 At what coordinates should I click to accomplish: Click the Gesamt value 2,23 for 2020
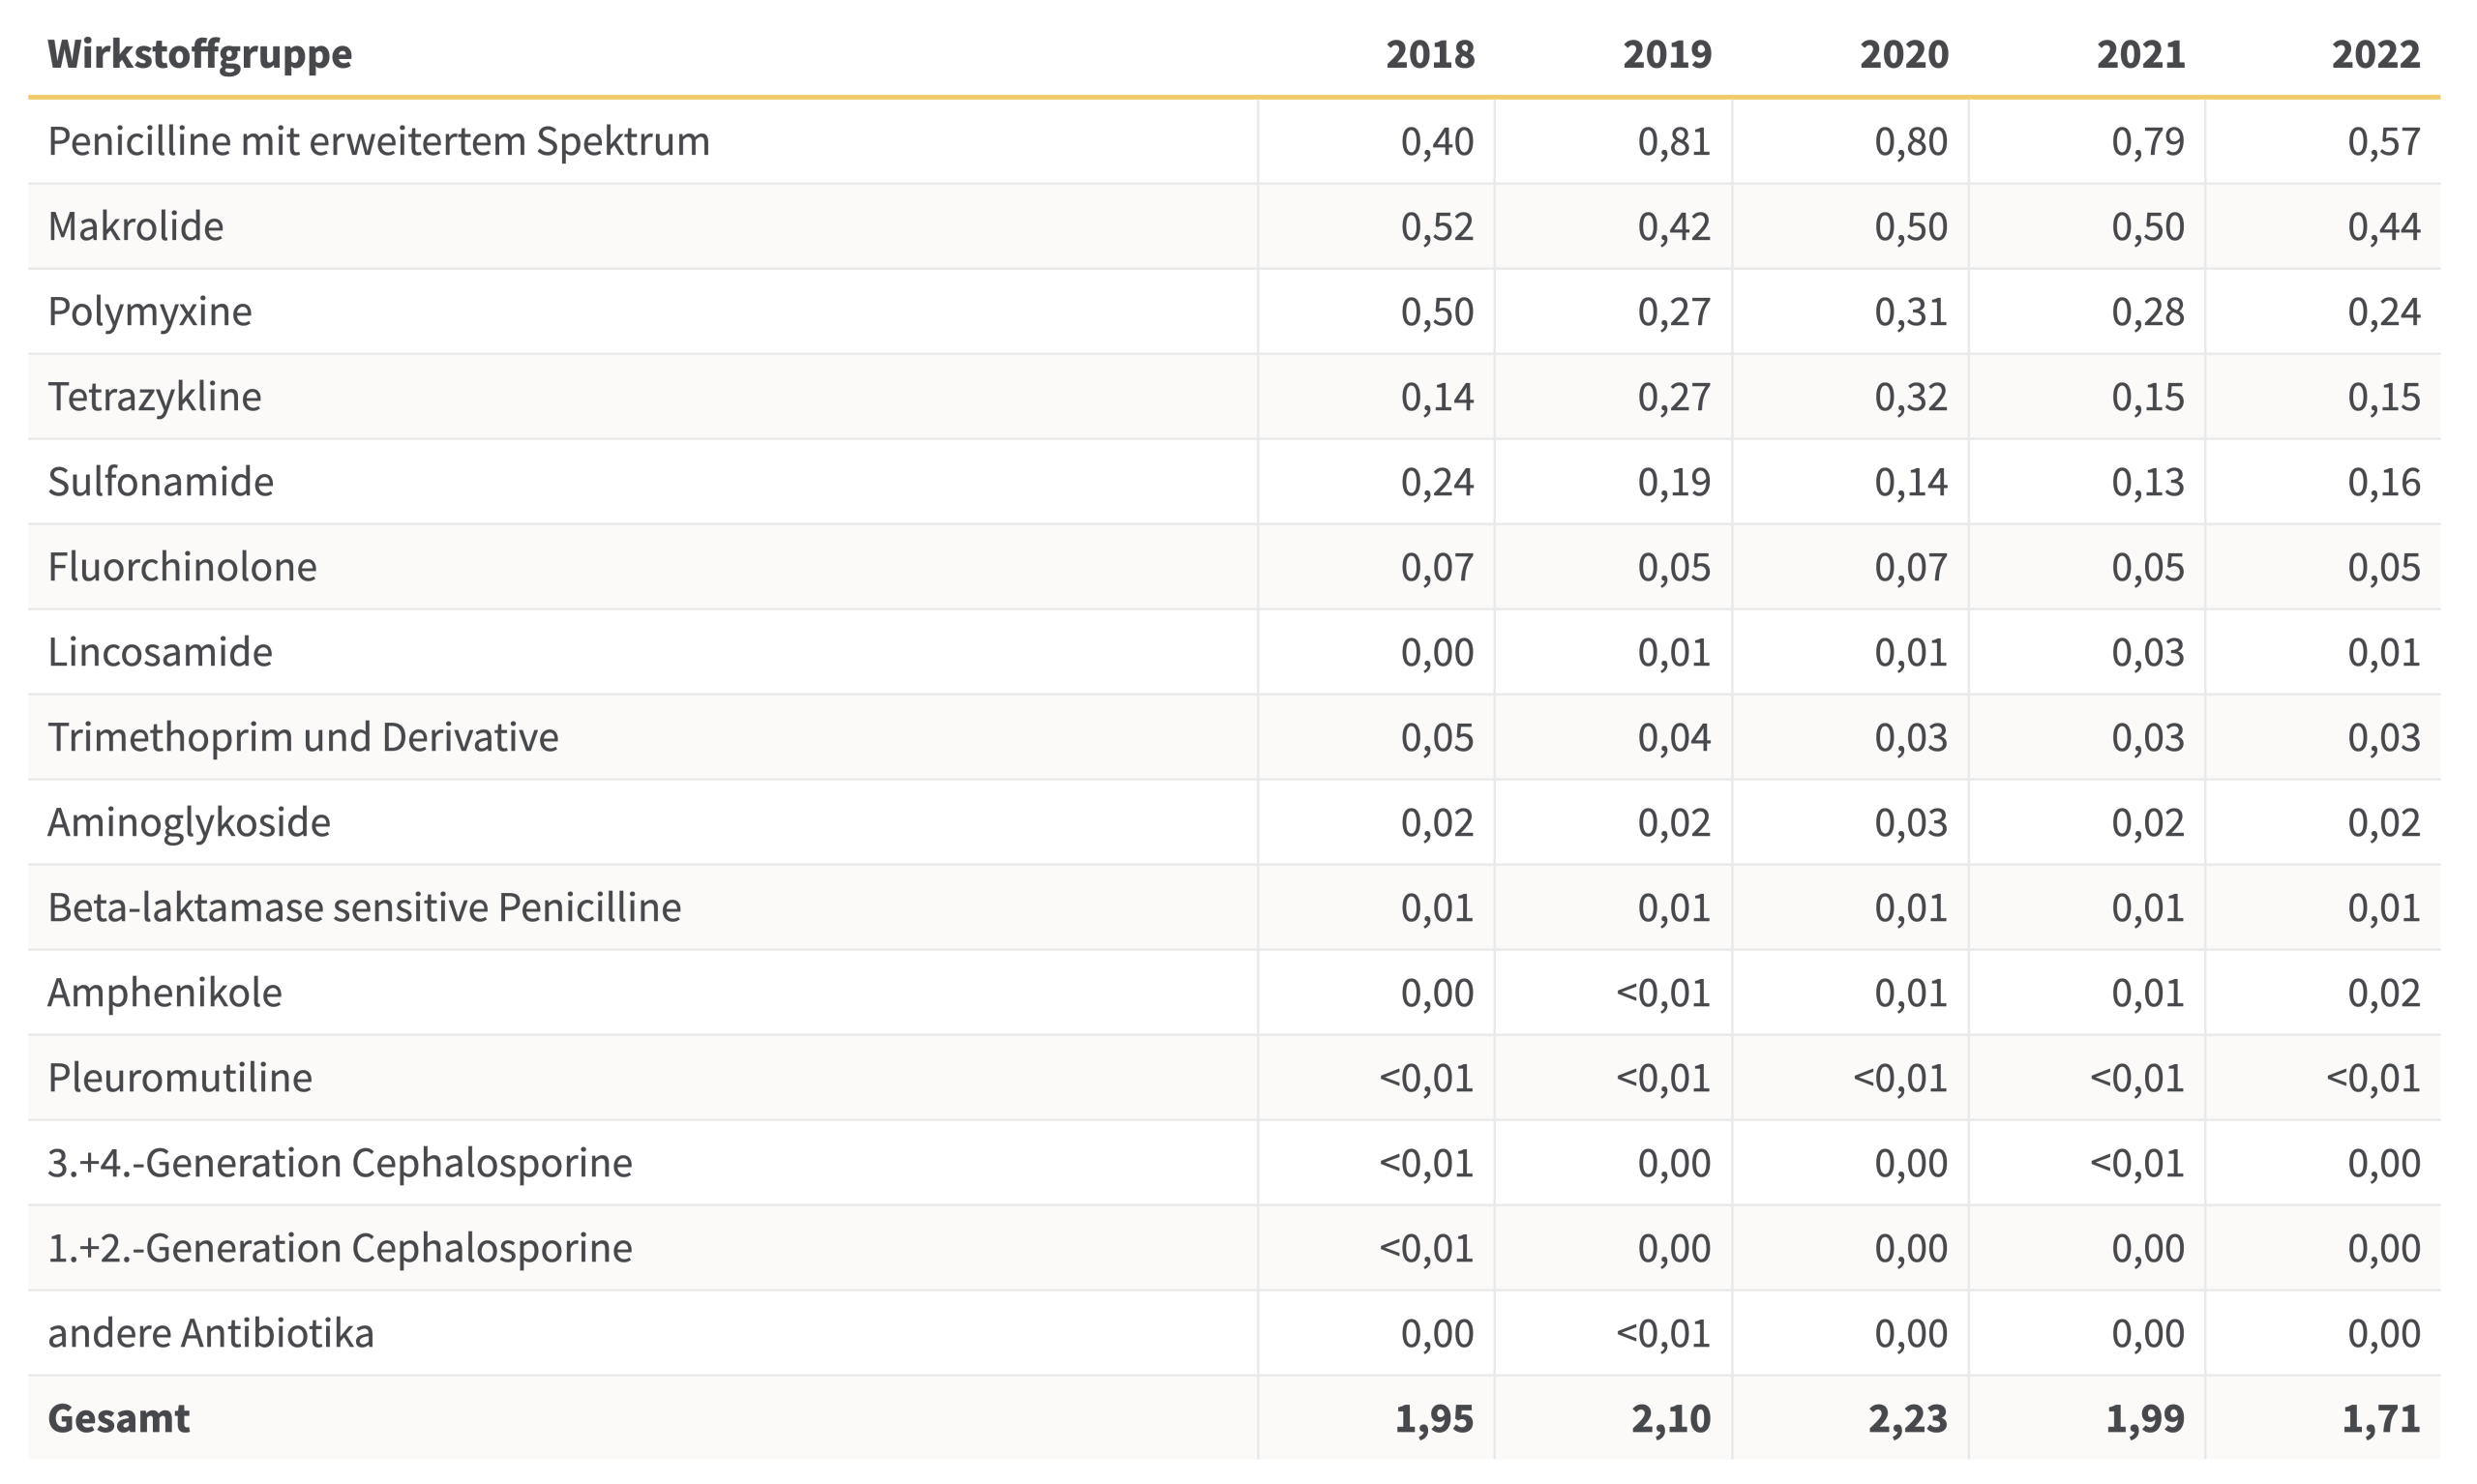[1908, 1418]
